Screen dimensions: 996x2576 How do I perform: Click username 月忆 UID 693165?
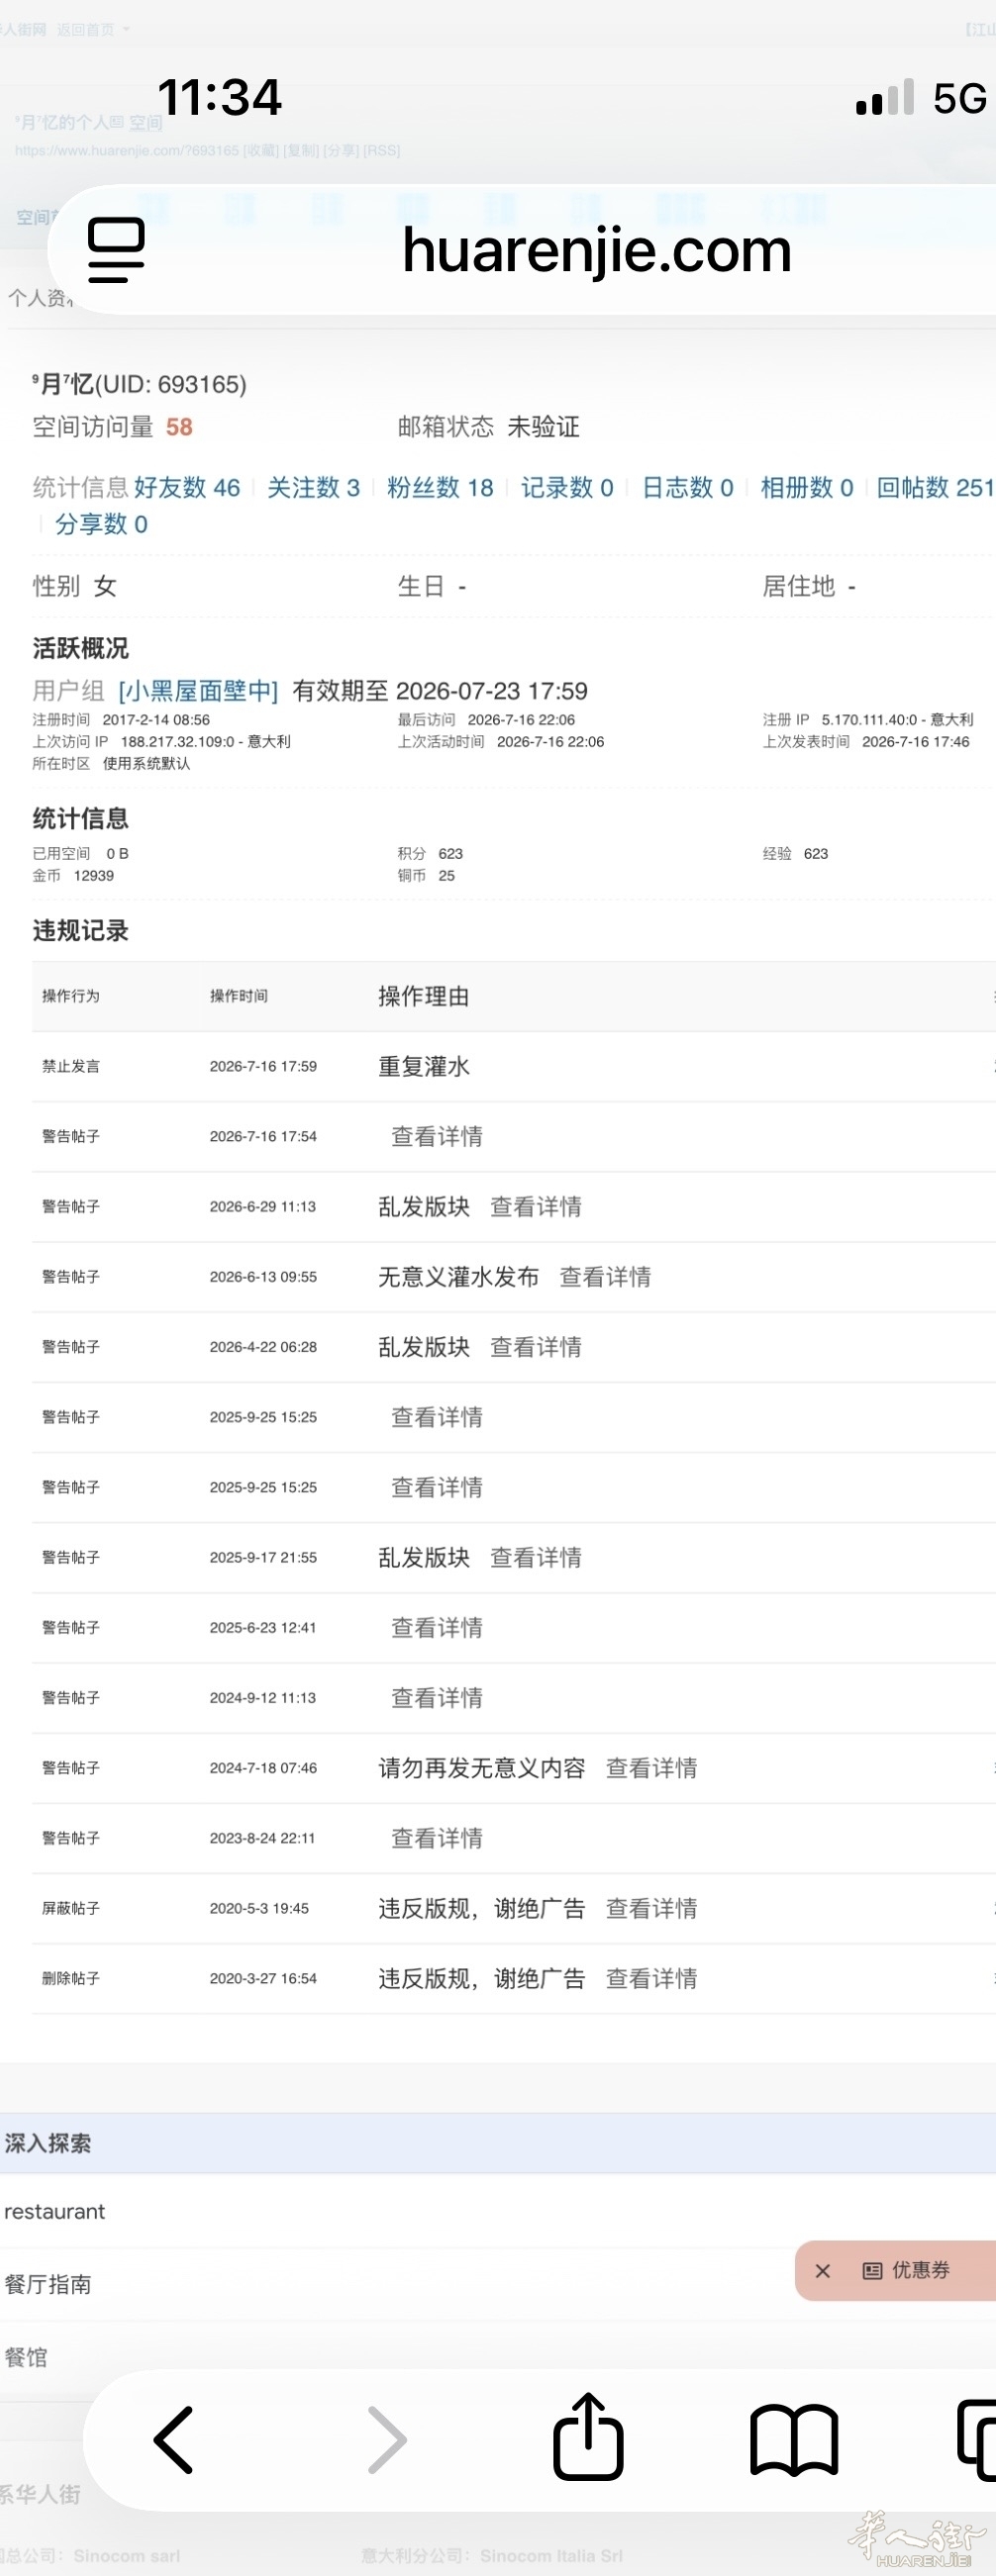tap(139, 384)
